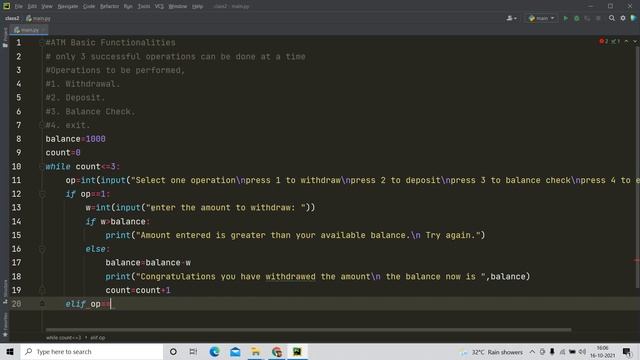Image resolution: width=640 pixels, height=360 pixels.
Task: Open the View menu
Action: [x=47, y=7]
